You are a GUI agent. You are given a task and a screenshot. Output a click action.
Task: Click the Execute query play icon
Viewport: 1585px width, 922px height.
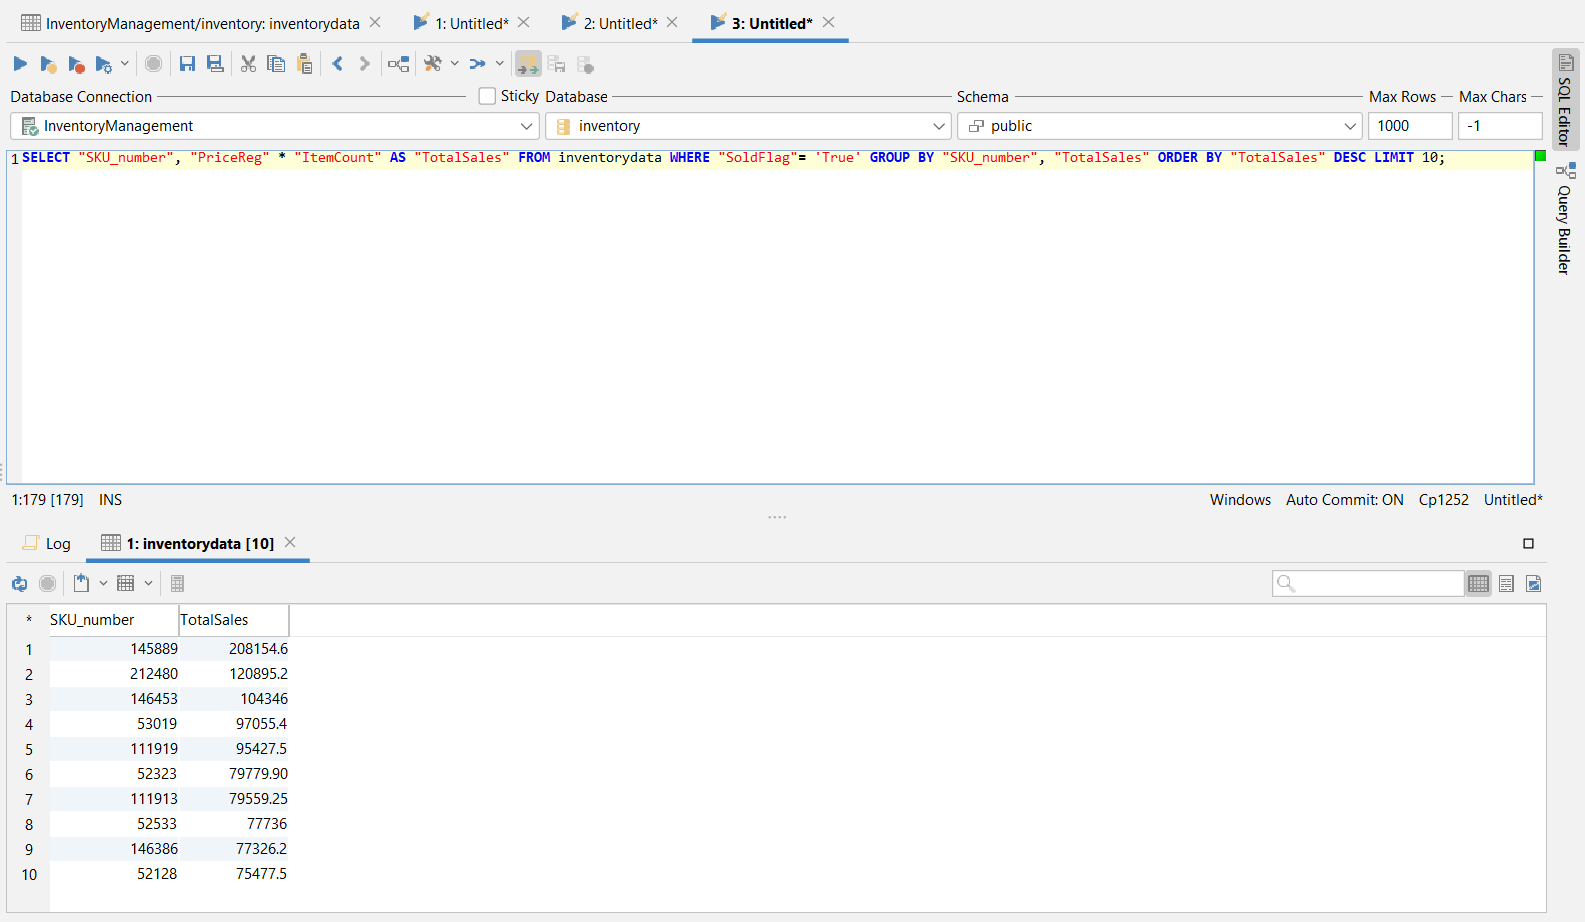[20, 64]
